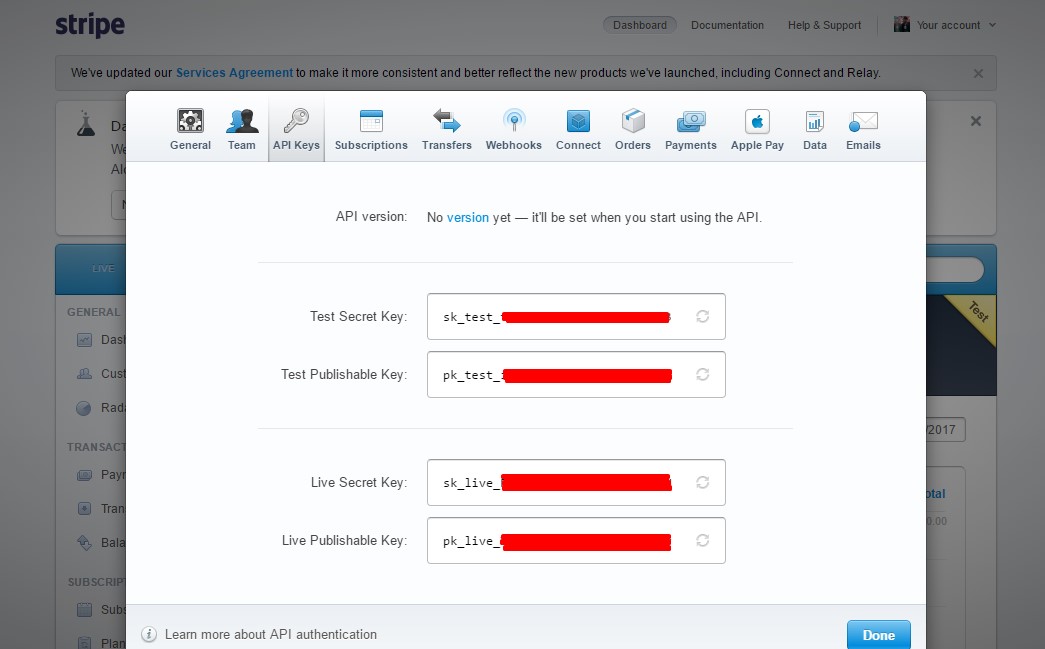Toggle the LIVE mode switch

click(103, 269)
